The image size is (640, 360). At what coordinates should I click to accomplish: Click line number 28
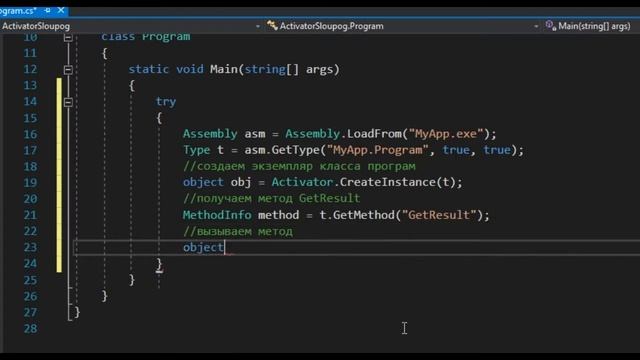[30, 329]
